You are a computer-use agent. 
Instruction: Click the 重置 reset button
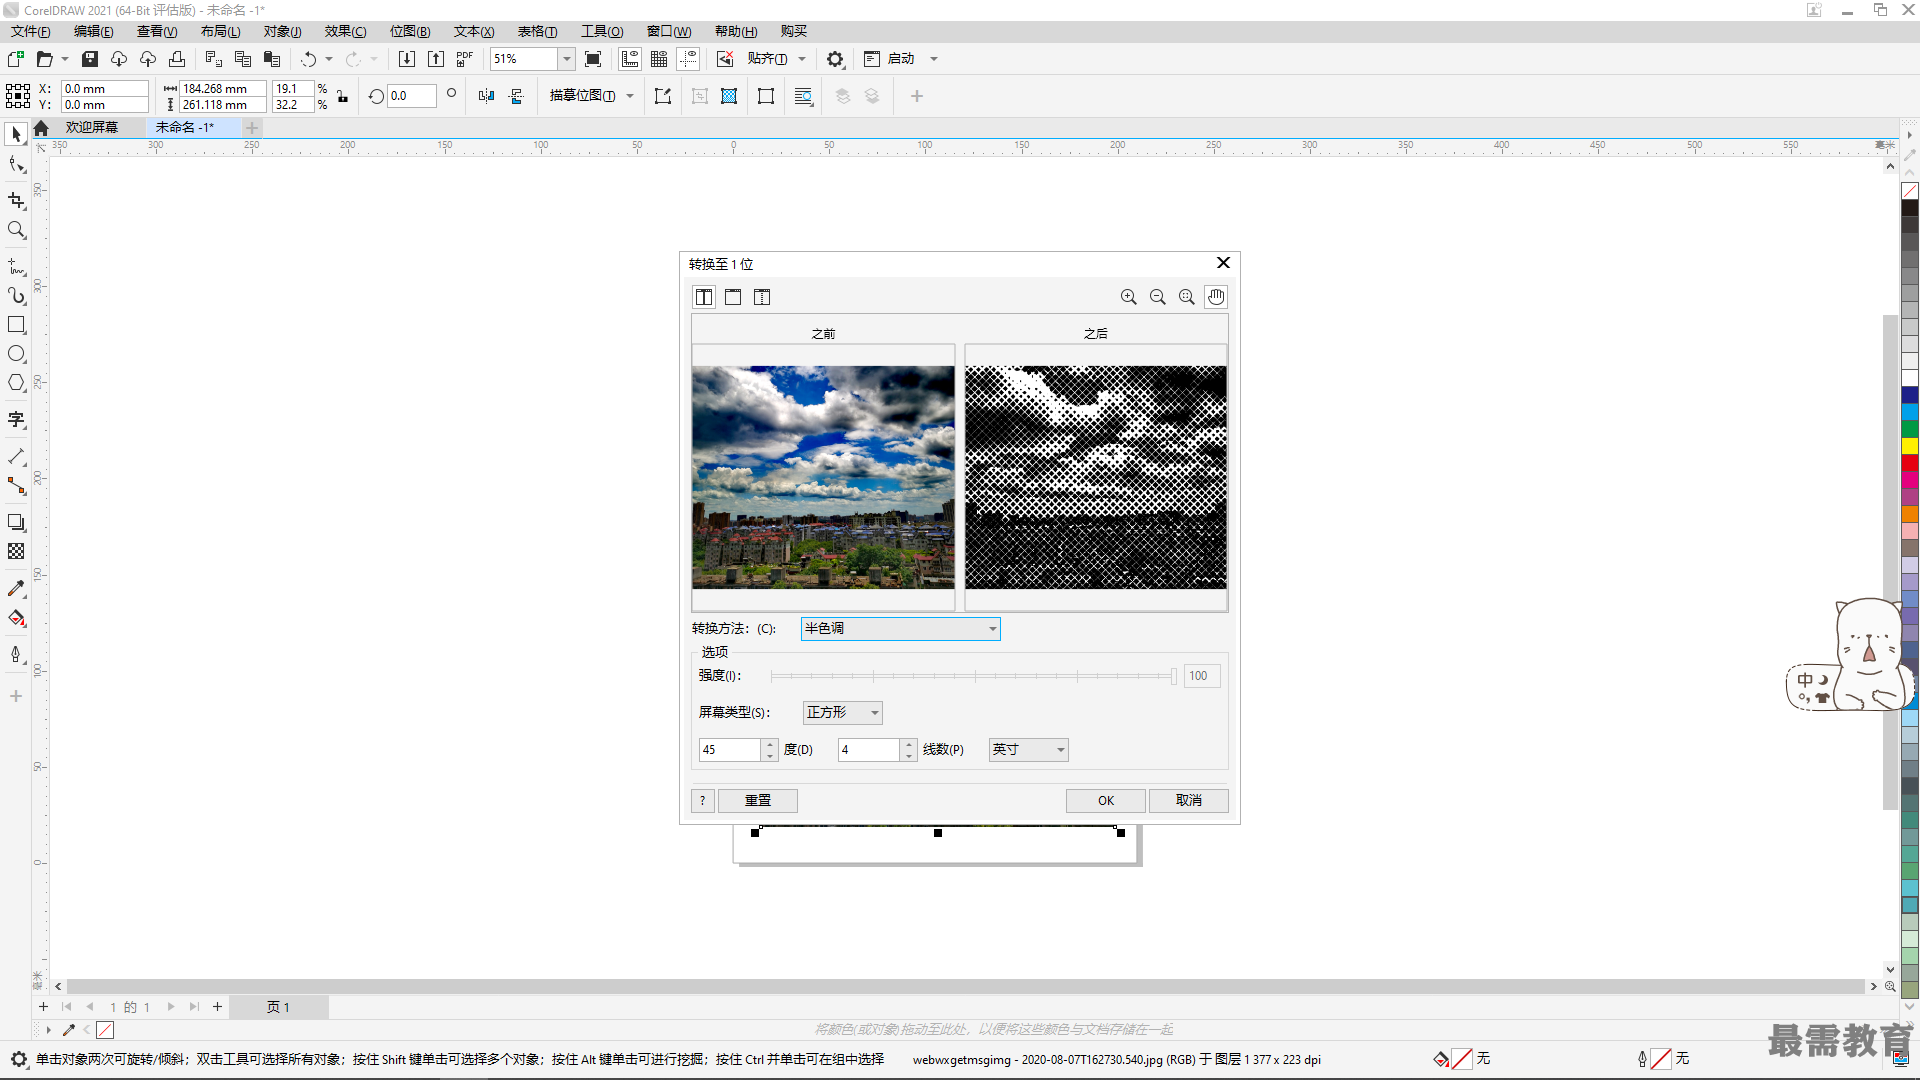click(x=758, y=800)
